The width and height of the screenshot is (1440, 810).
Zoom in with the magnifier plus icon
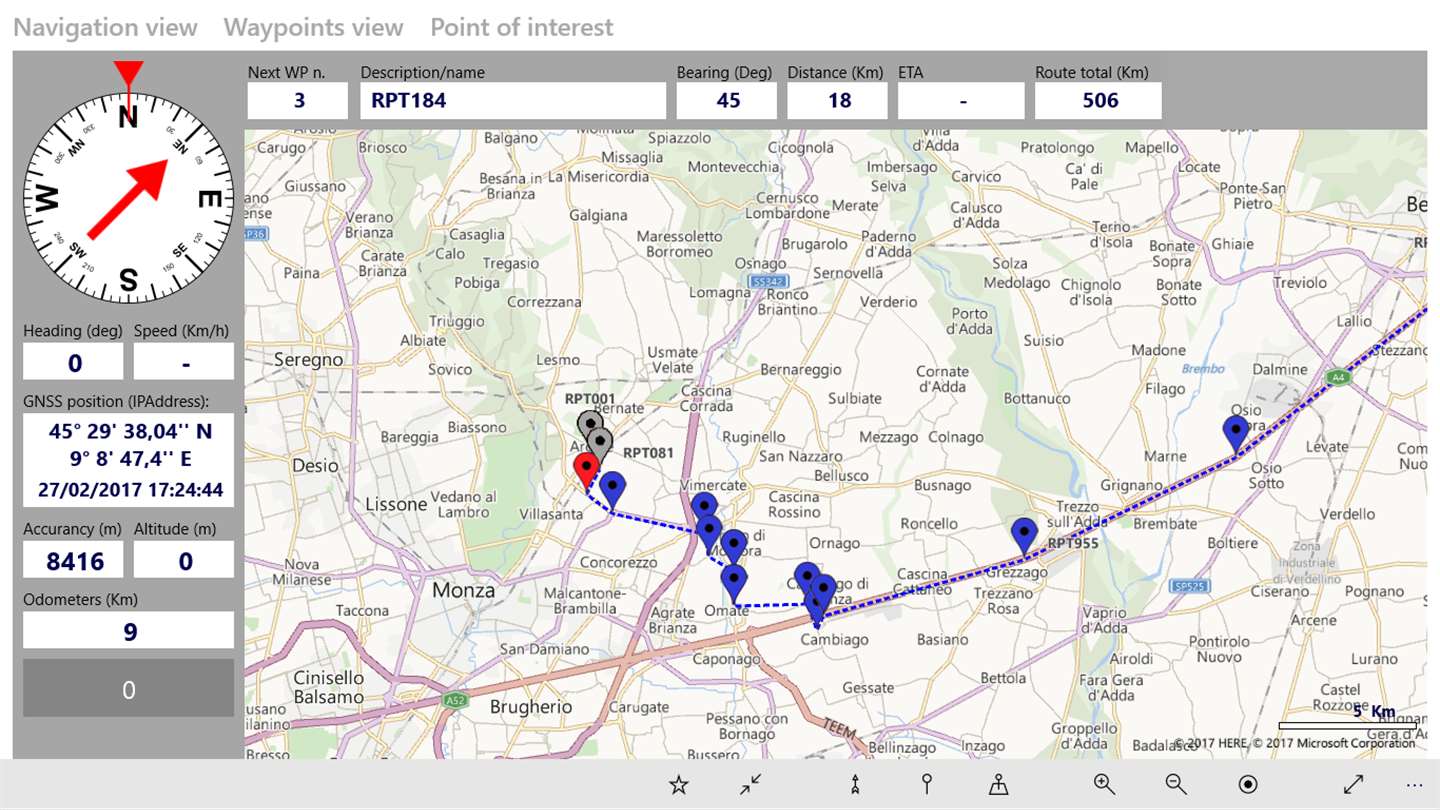pyautogui.click(x=1104, y=785)
